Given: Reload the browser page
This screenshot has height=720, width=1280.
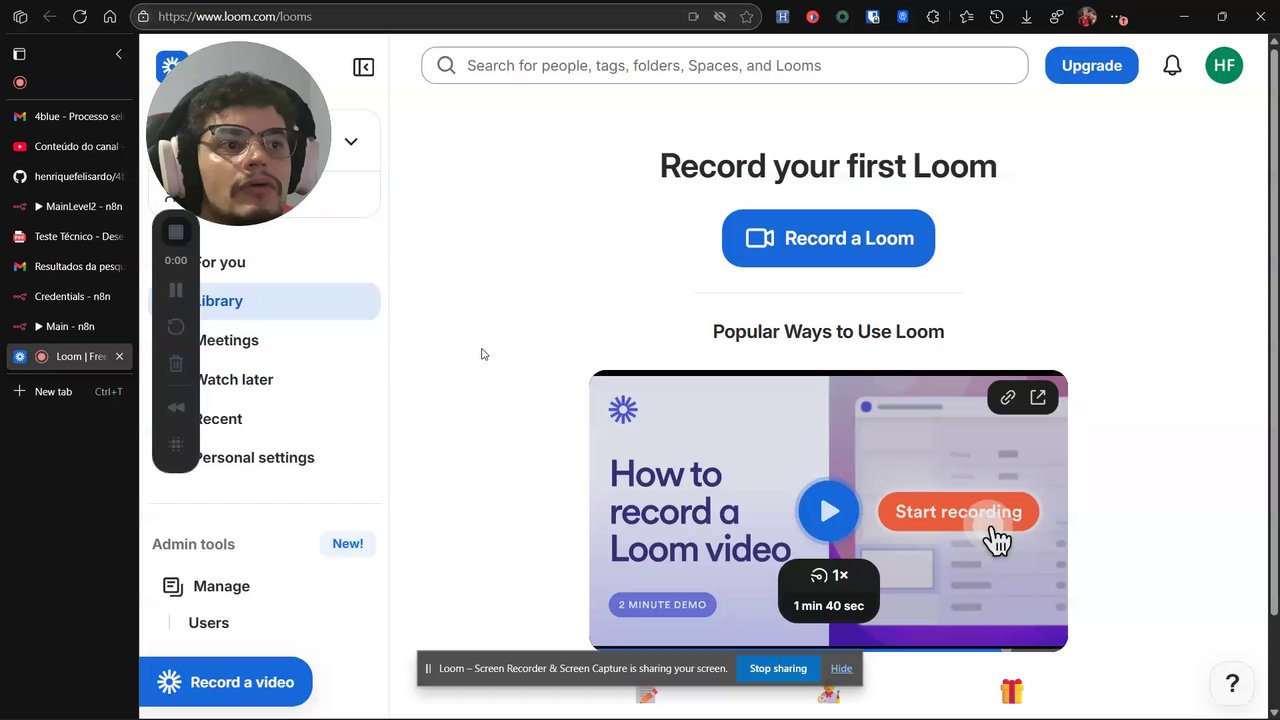Looking at the screenshot, I should click(x=80, y=17).
